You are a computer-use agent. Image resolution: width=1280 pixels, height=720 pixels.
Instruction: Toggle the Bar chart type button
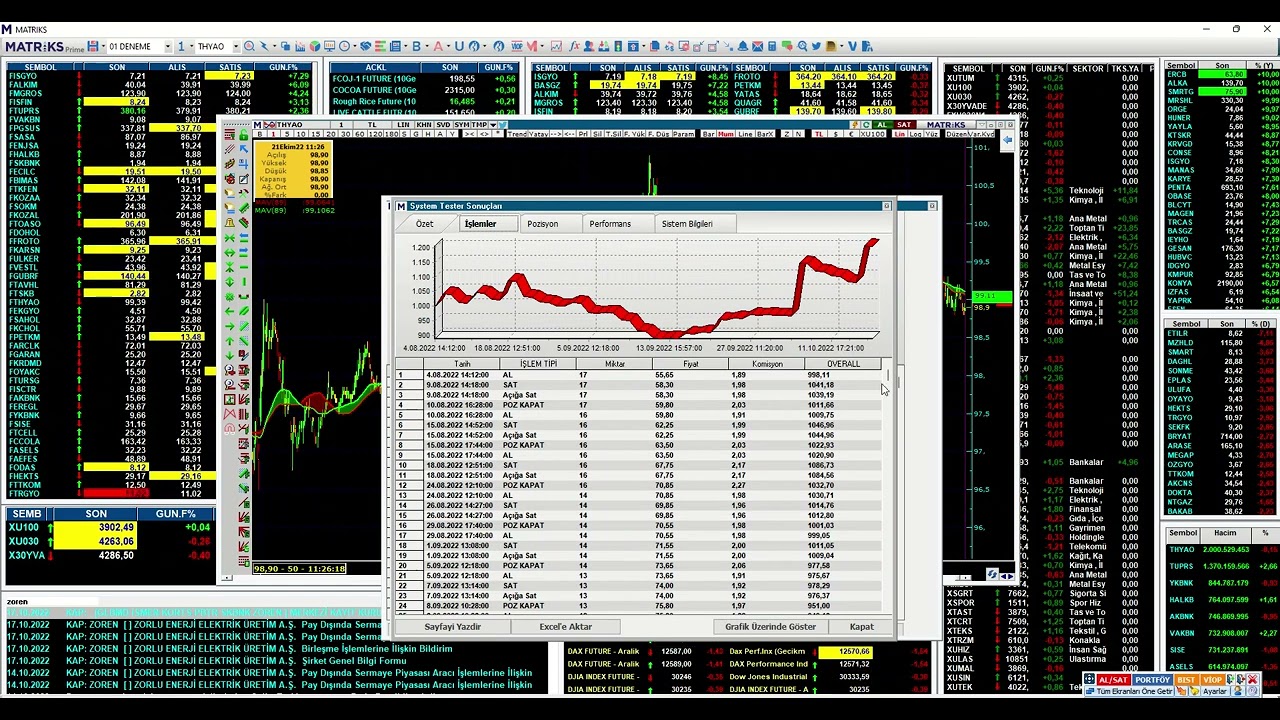click(709, 134)
